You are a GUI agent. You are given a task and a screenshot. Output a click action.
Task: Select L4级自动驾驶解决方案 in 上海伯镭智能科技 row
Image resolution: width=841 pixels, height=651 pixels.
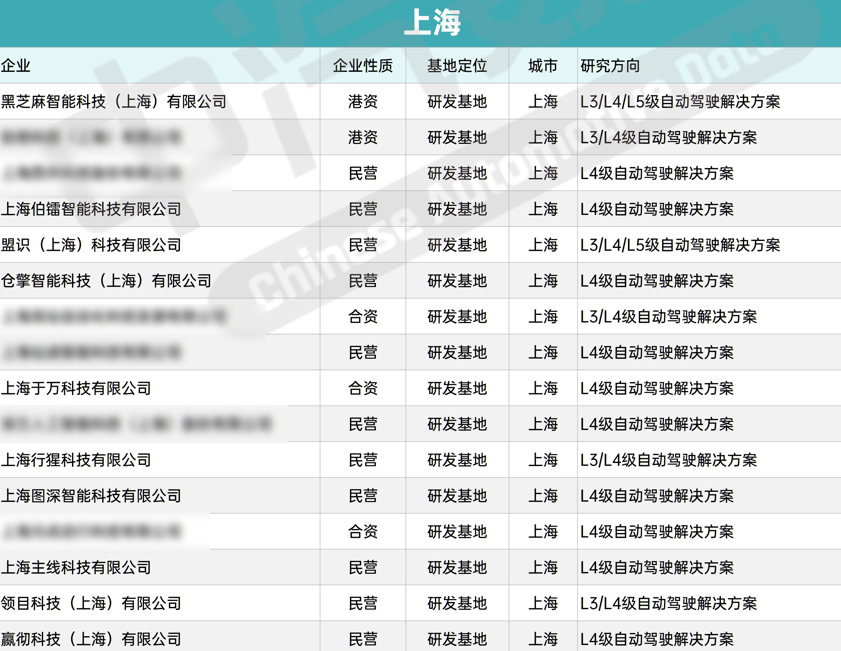[x=657, y=209]
